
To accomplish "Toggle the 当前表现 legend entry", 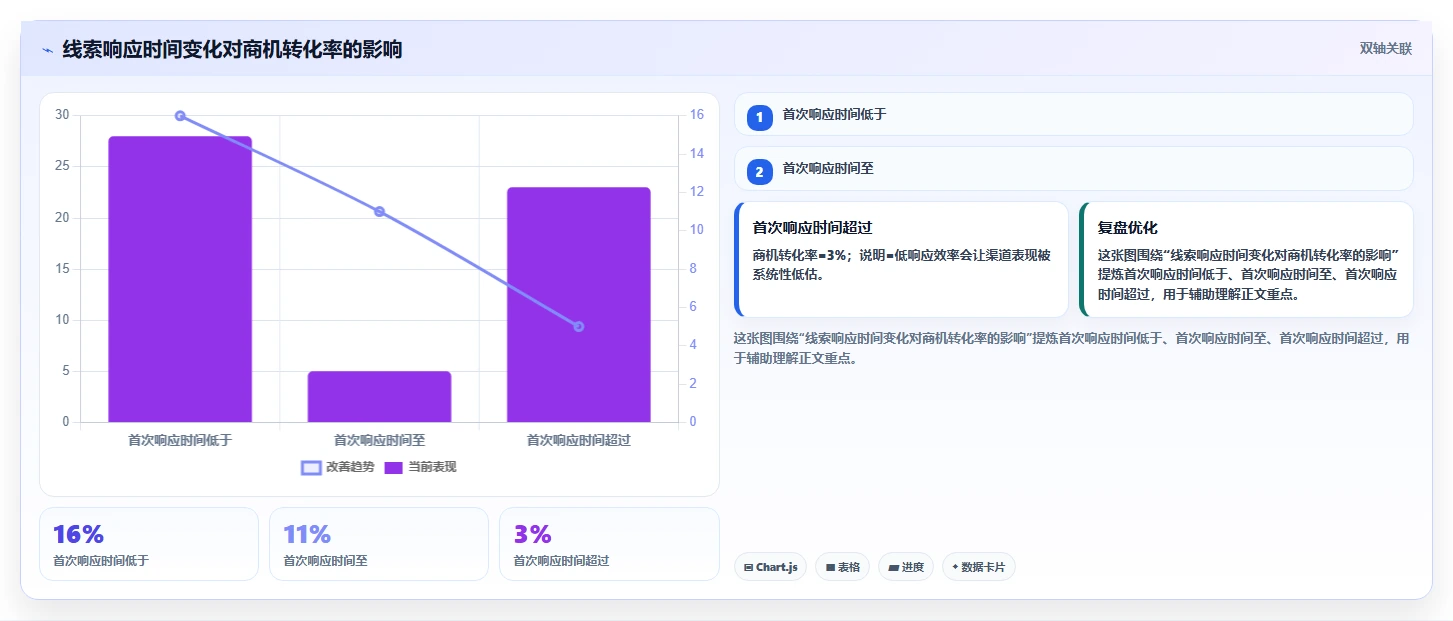I will (420, 467).
